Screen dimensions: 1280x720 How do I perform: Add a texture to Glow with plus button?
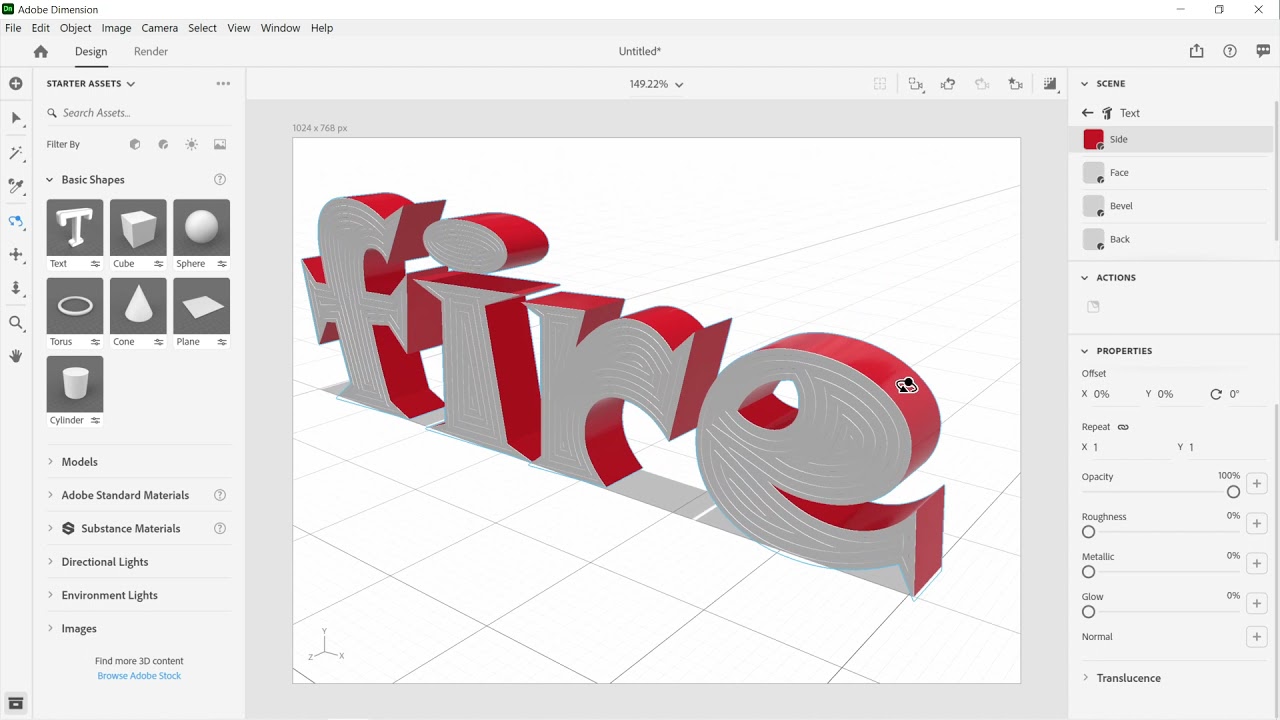coord(1257,604)
